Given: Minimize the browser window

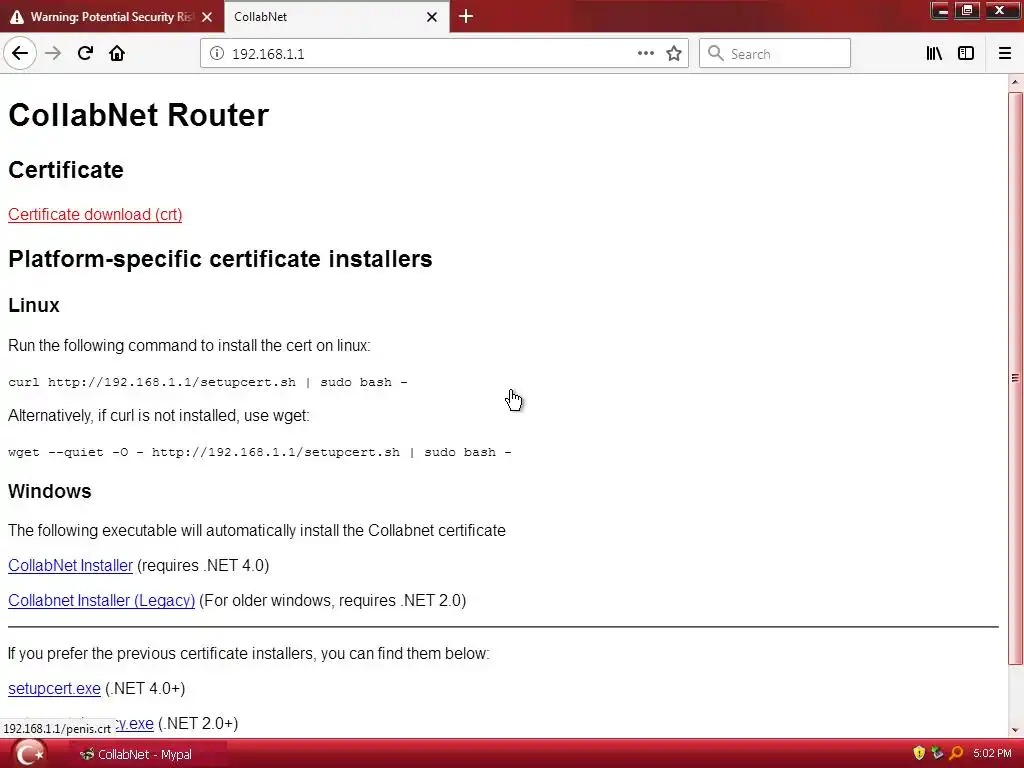Looking at the screenshot, I should [941, 10].
